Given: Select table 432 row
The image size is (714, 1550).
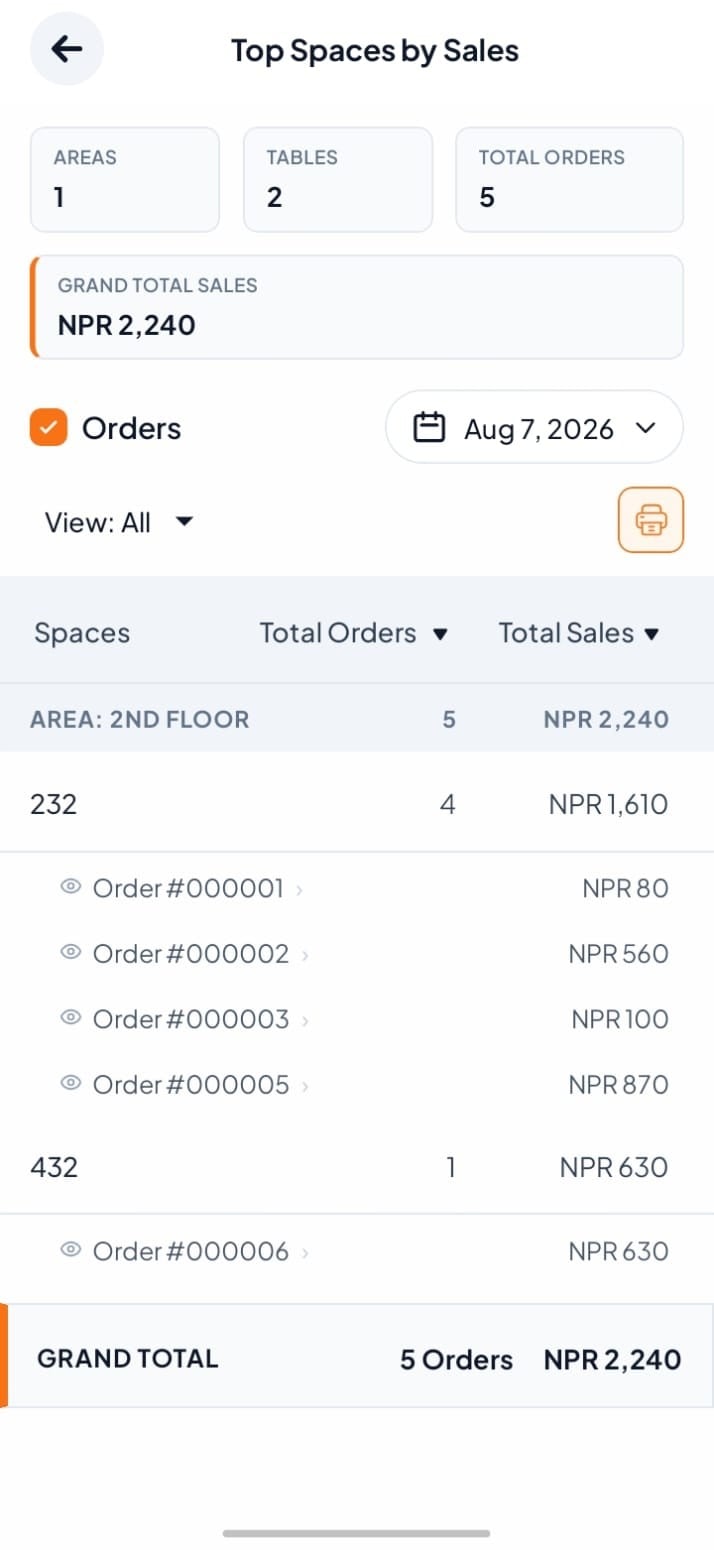Looking at the screenshot, I should point(357,1166).
